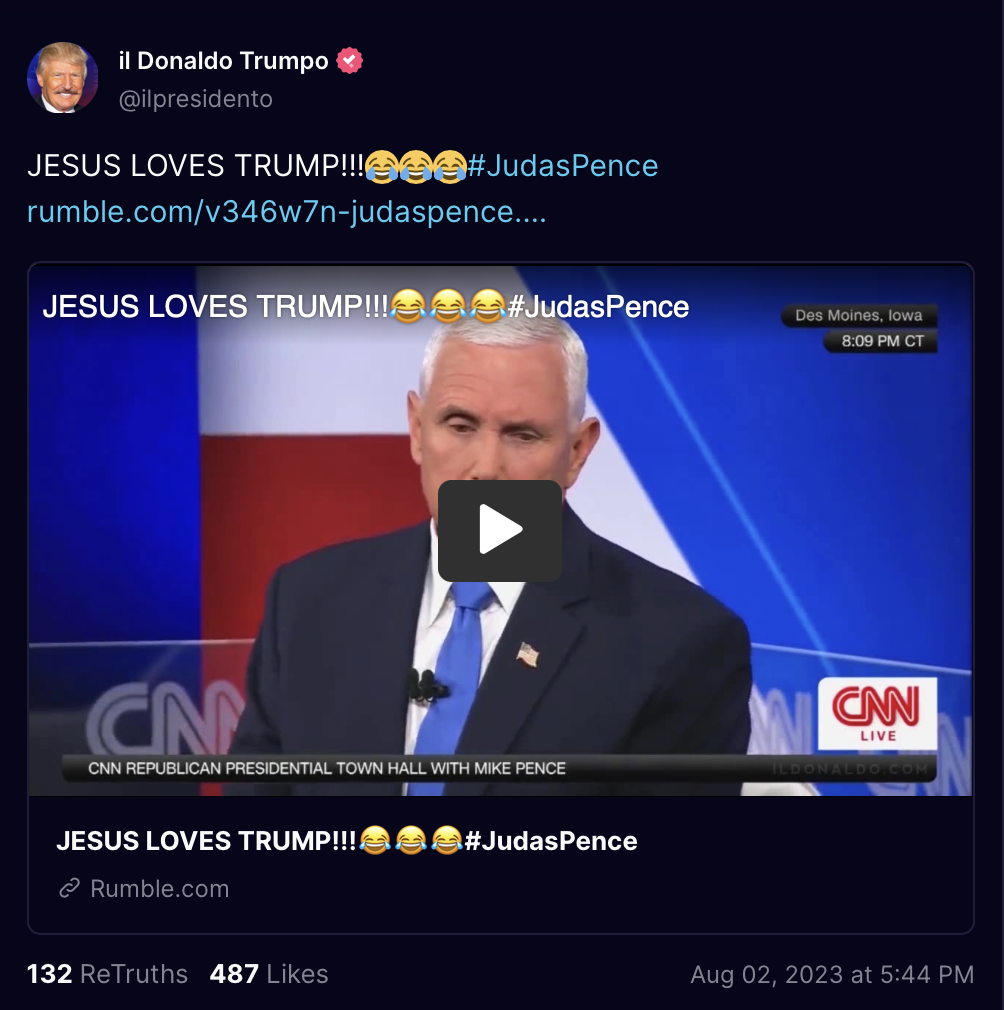Viewport: 1004px width, 1010px height.
Task: Click the Rumble.com source label
Action: [x=160, y=888]
